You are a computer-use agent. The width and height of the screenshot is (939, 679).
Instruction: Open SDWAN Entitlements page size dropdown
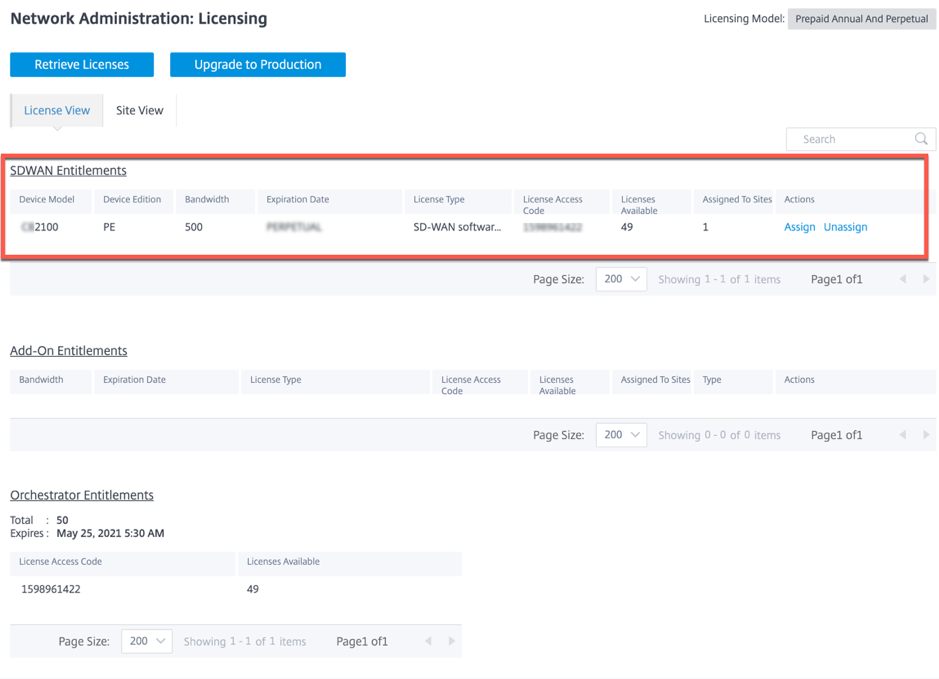622,279
